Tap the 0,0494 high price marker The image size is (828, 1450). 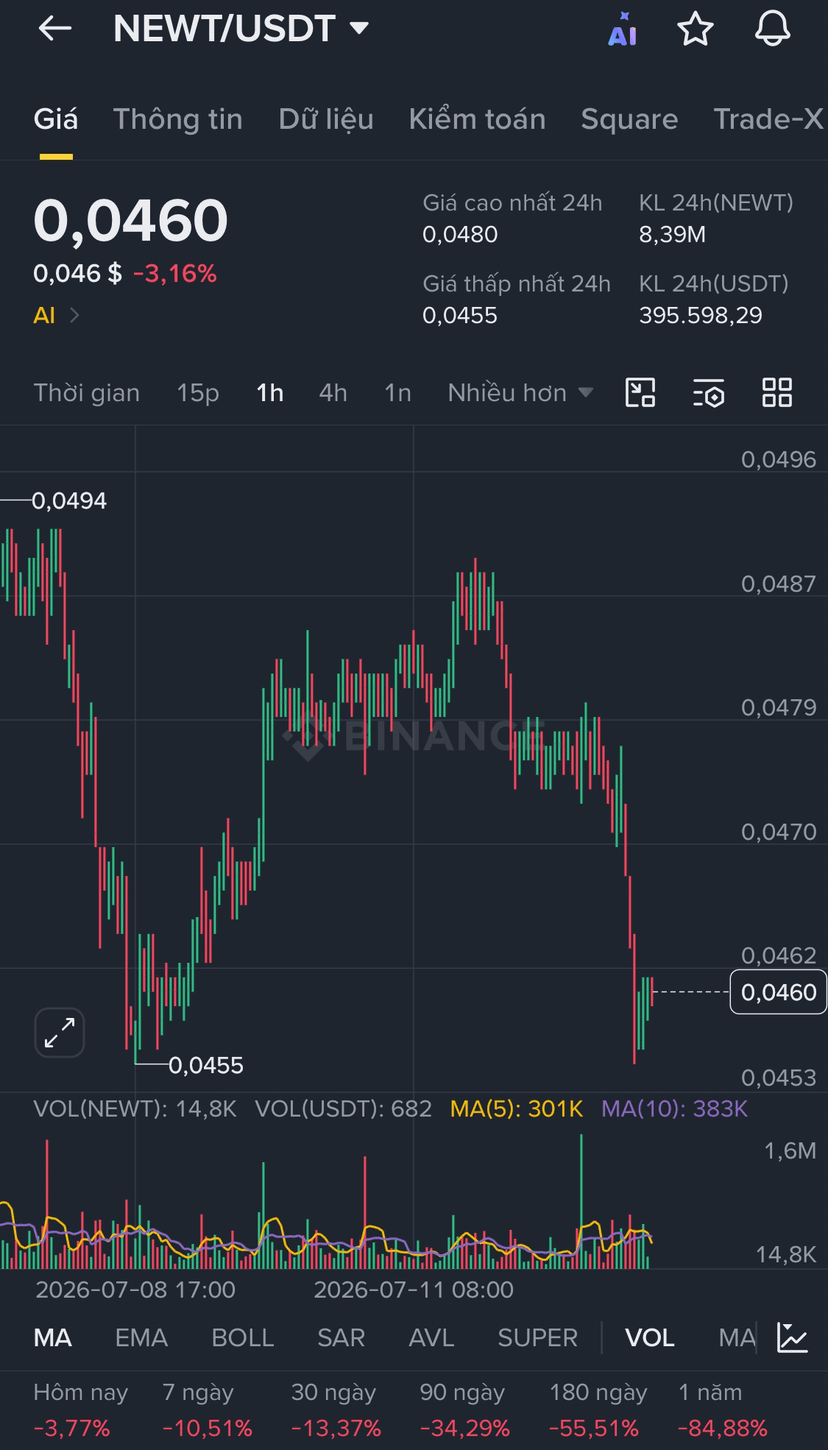pyautogui.click(x=69, y=500)
